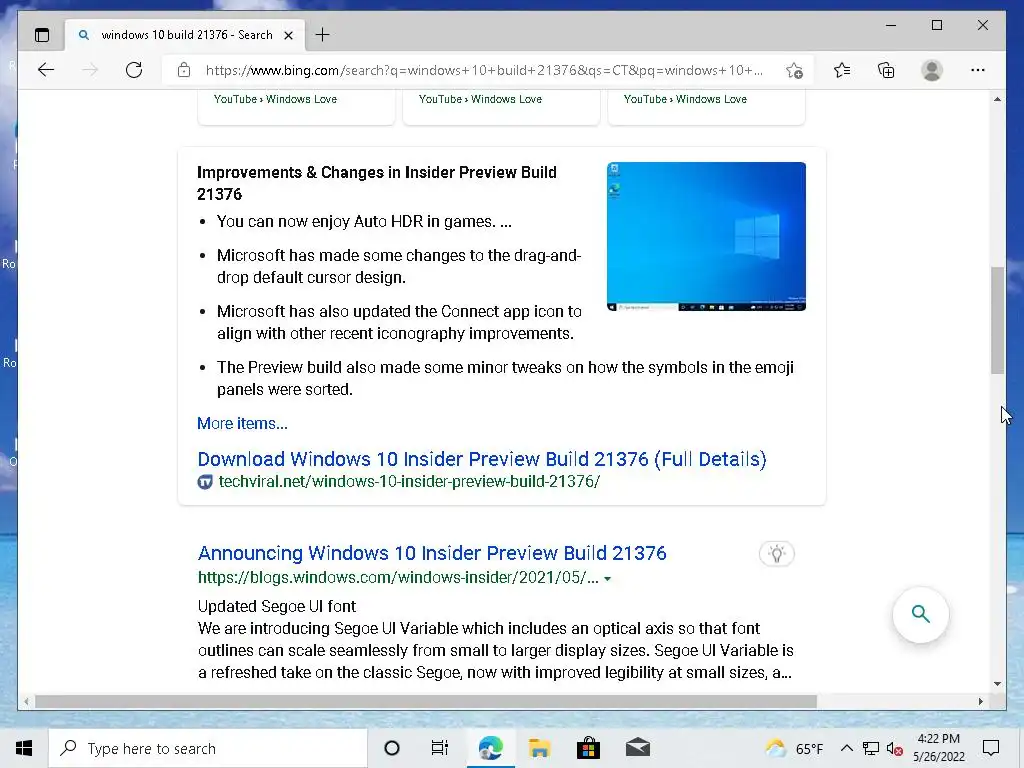Close the windows 10 build 21376 tab
The height and width of the screenshot is (768, 1024).
point(288,35)
